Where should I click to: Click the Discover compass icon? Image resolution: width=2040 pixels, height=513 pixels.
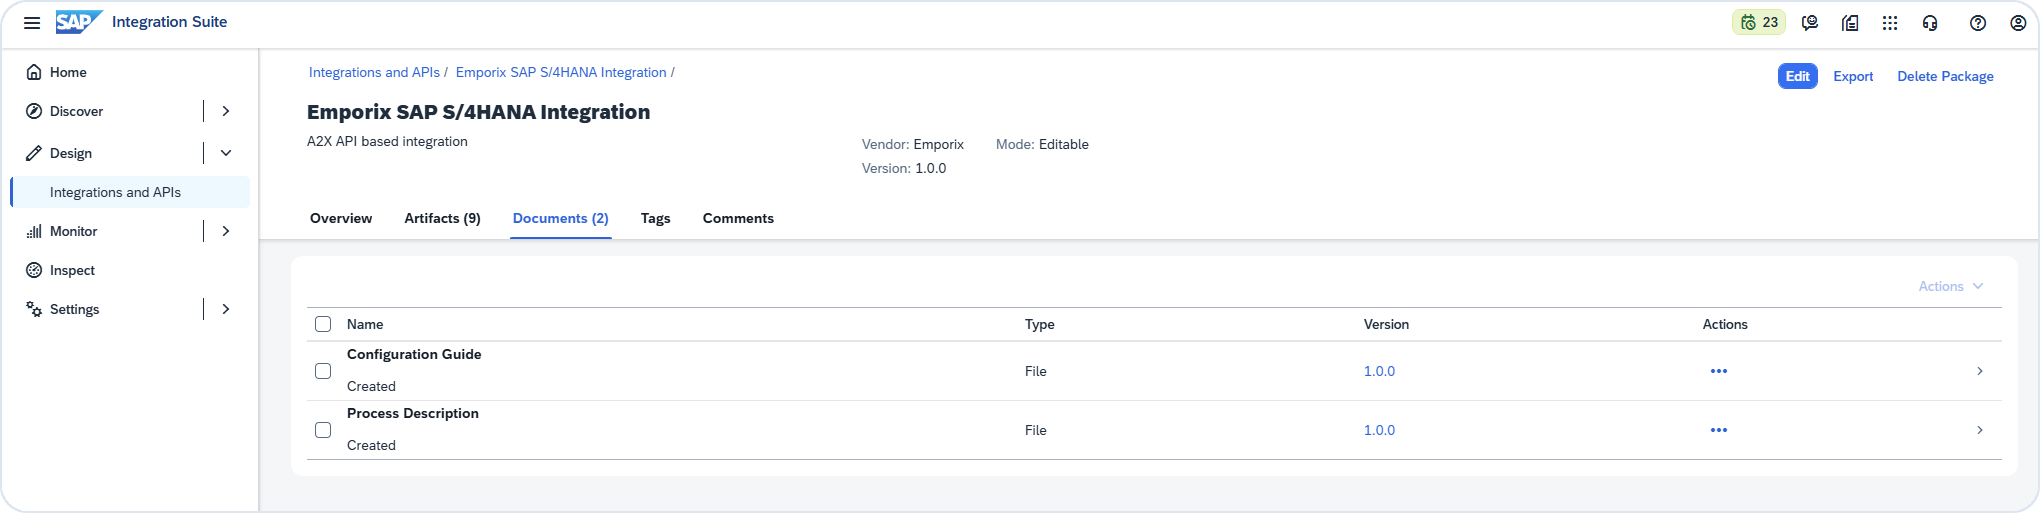(x=34, y=111)
